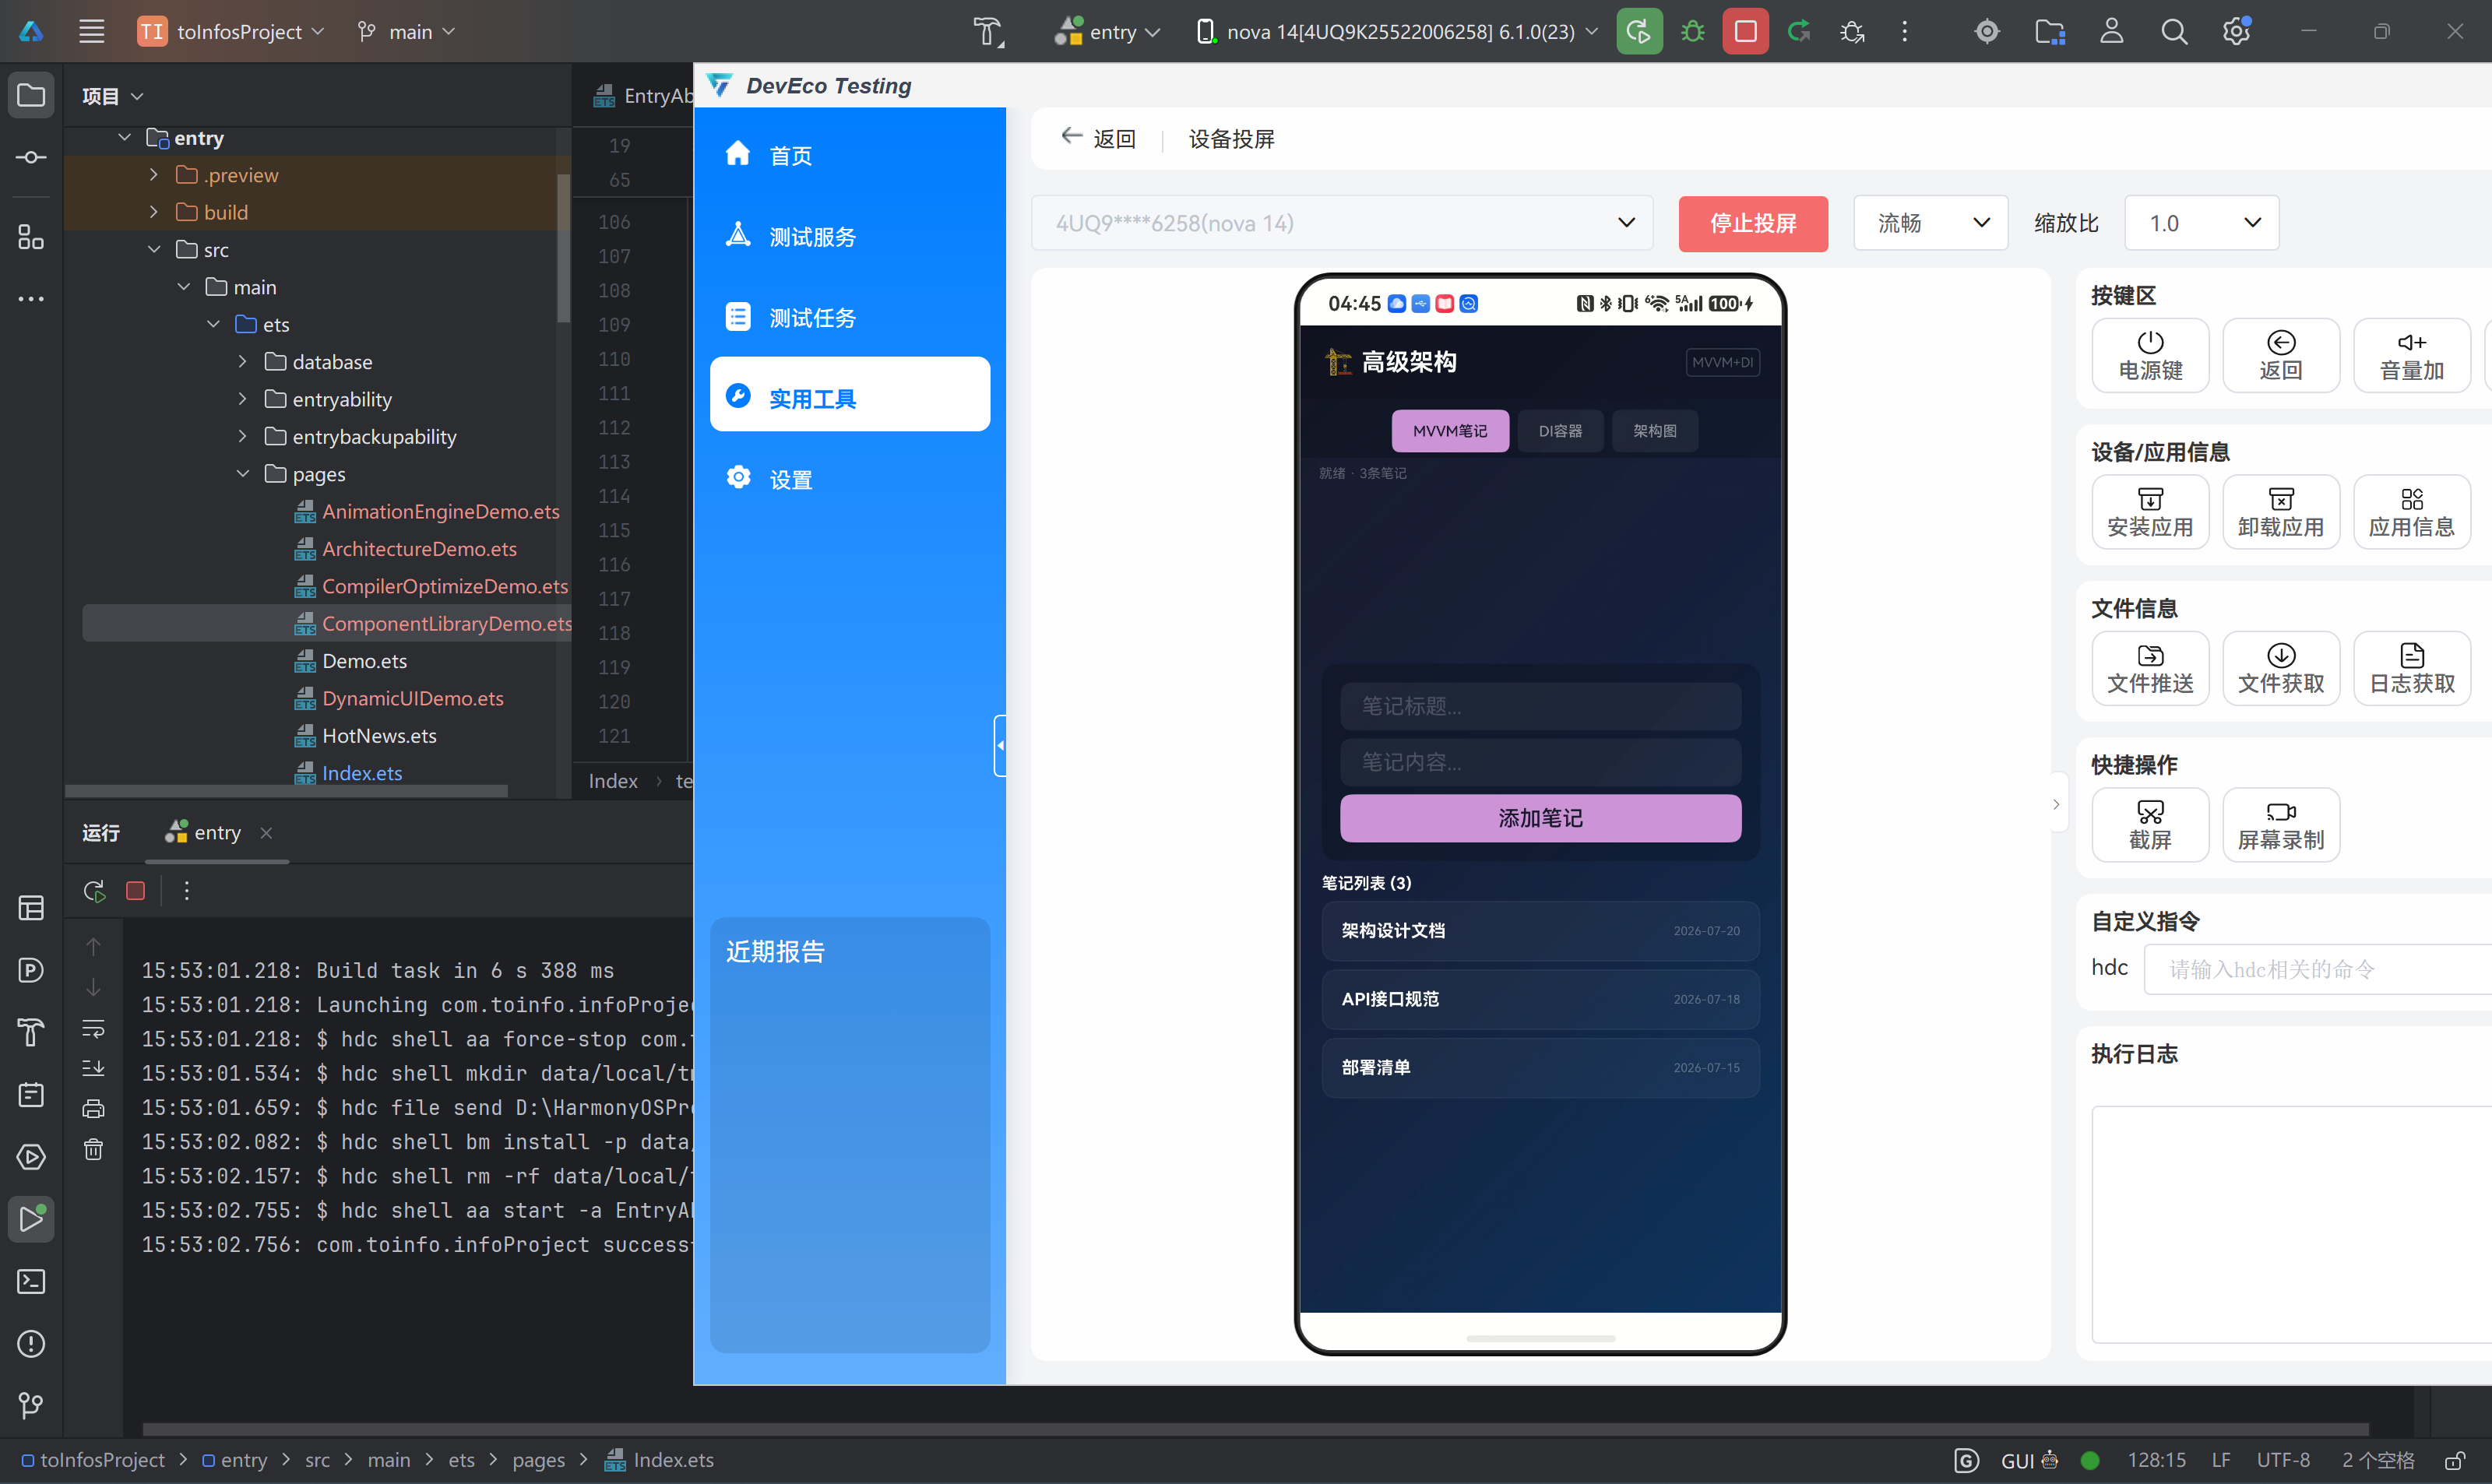Open the Terminal tool window
The image size is (2492, 1484).
point(31,1281)
